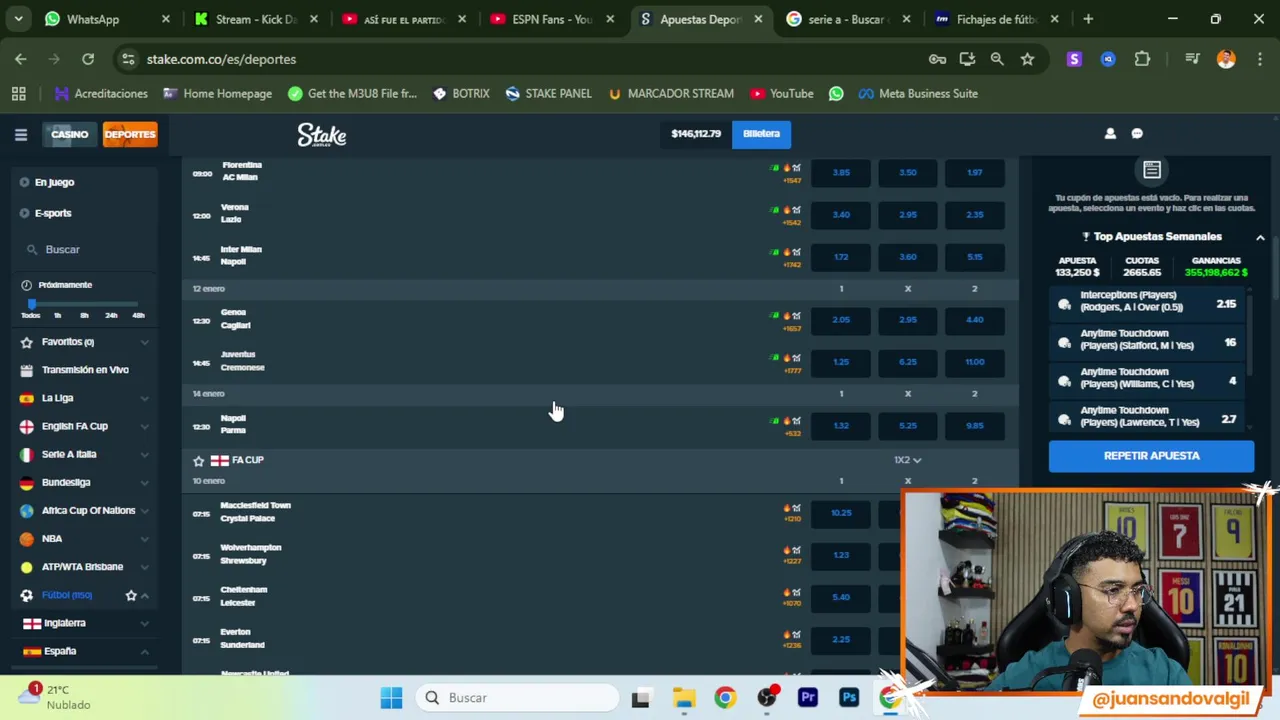Open the browser zoom magnifier icon

[997, 59]
